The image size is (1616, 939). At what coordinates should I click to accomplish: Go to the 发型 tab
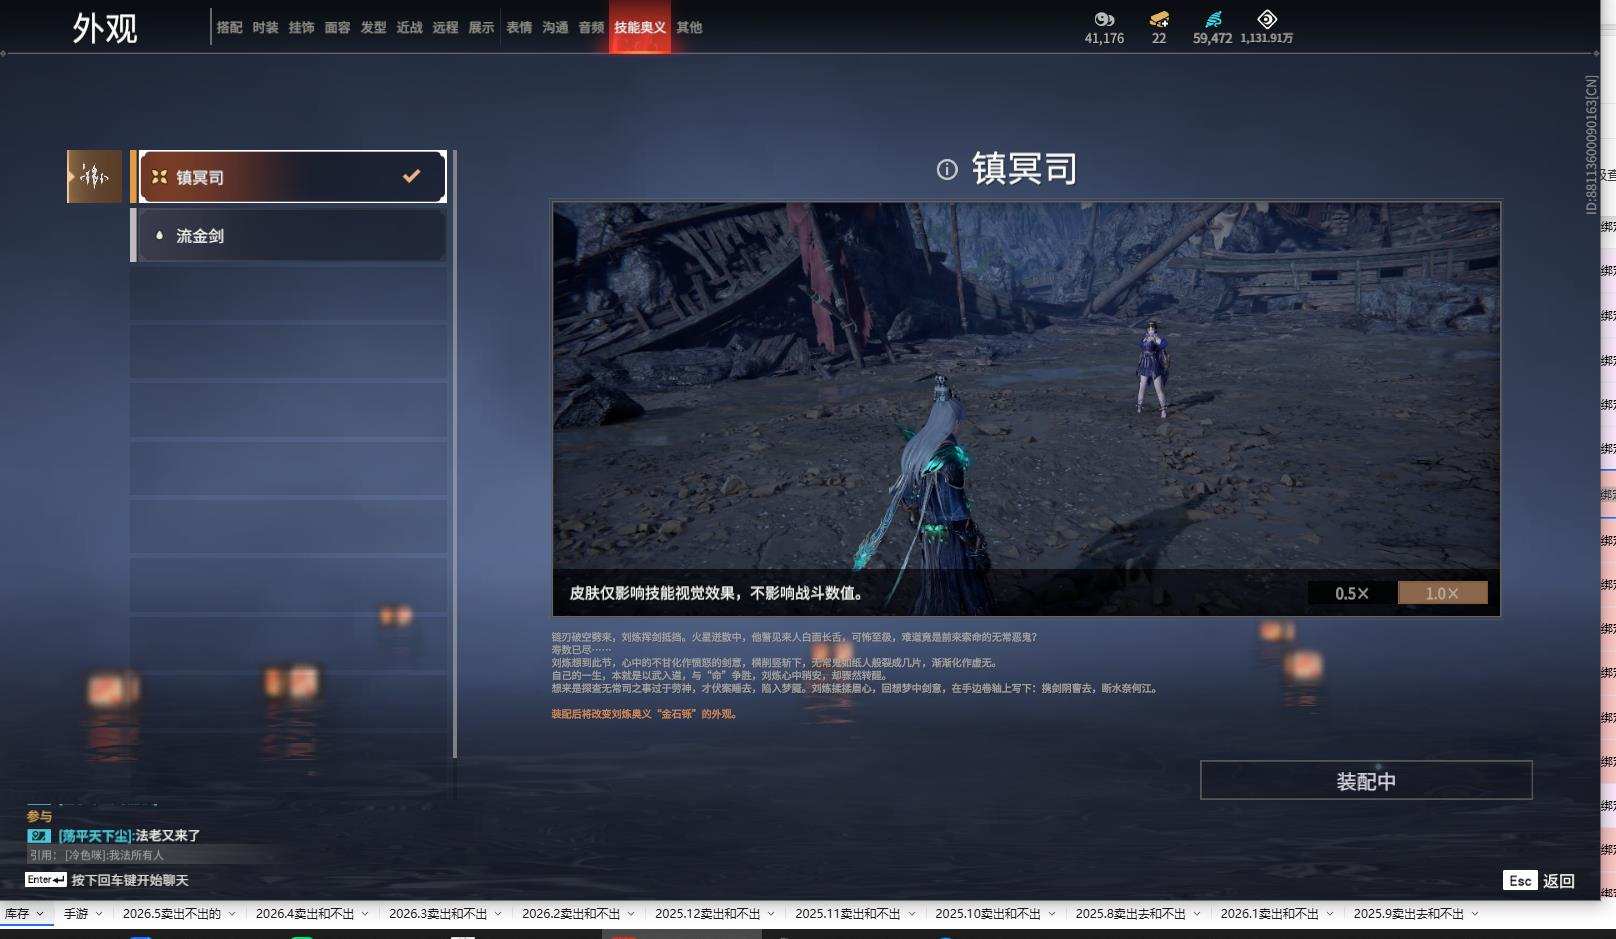click(x=373, y=27)
